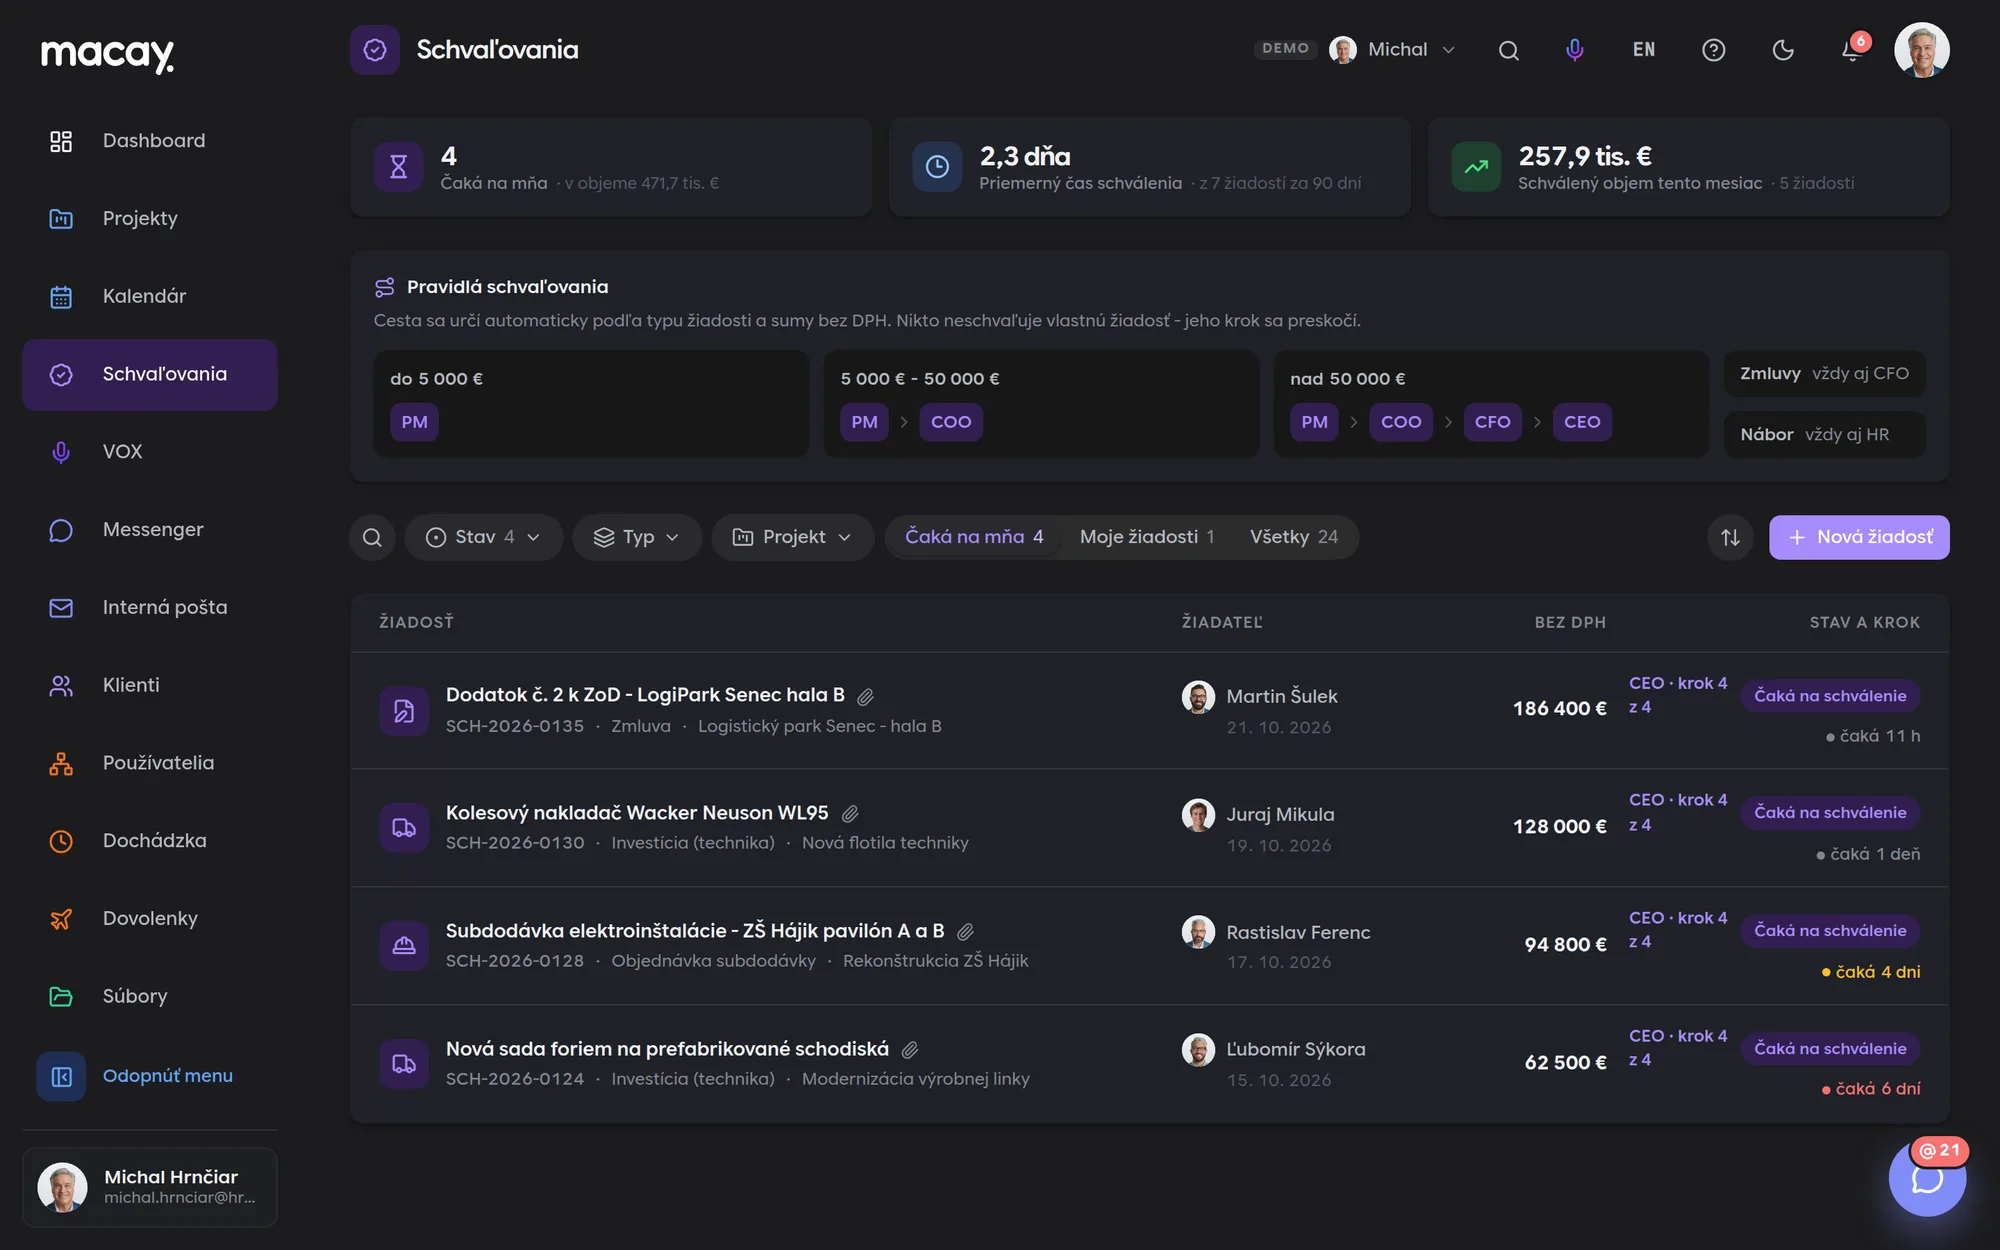Open the Michal Hrnčiar profile card
This screenshot has height=1250, width=2000.
point(150,1187)
